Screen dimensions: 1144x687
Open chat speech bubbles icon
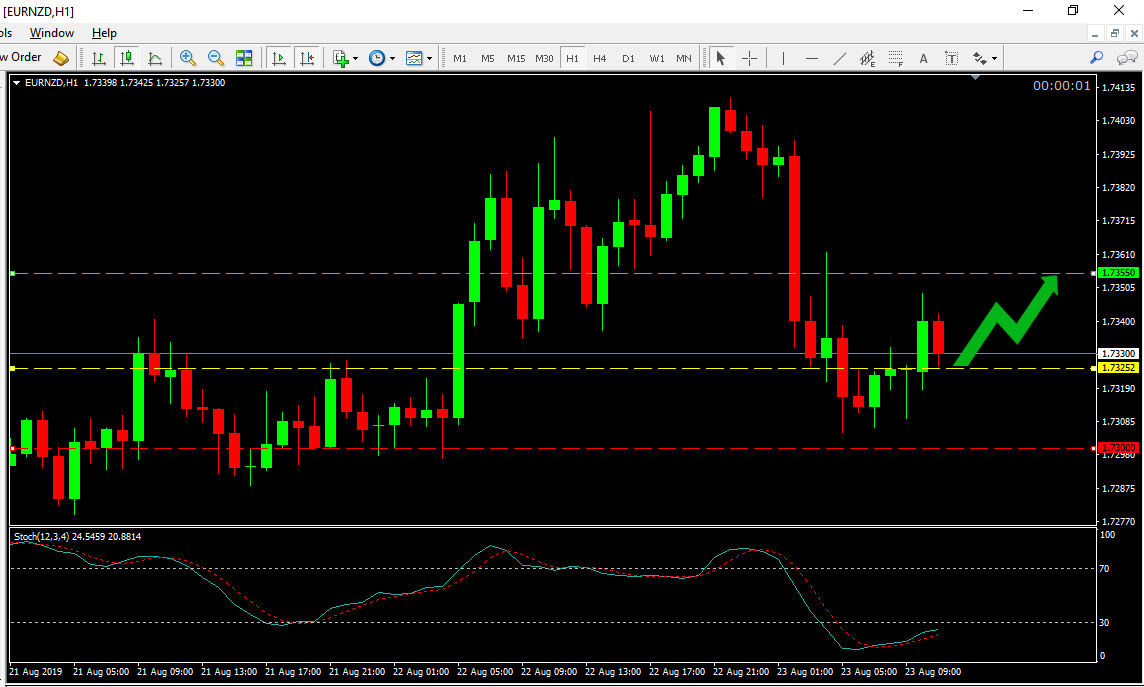1126,58
